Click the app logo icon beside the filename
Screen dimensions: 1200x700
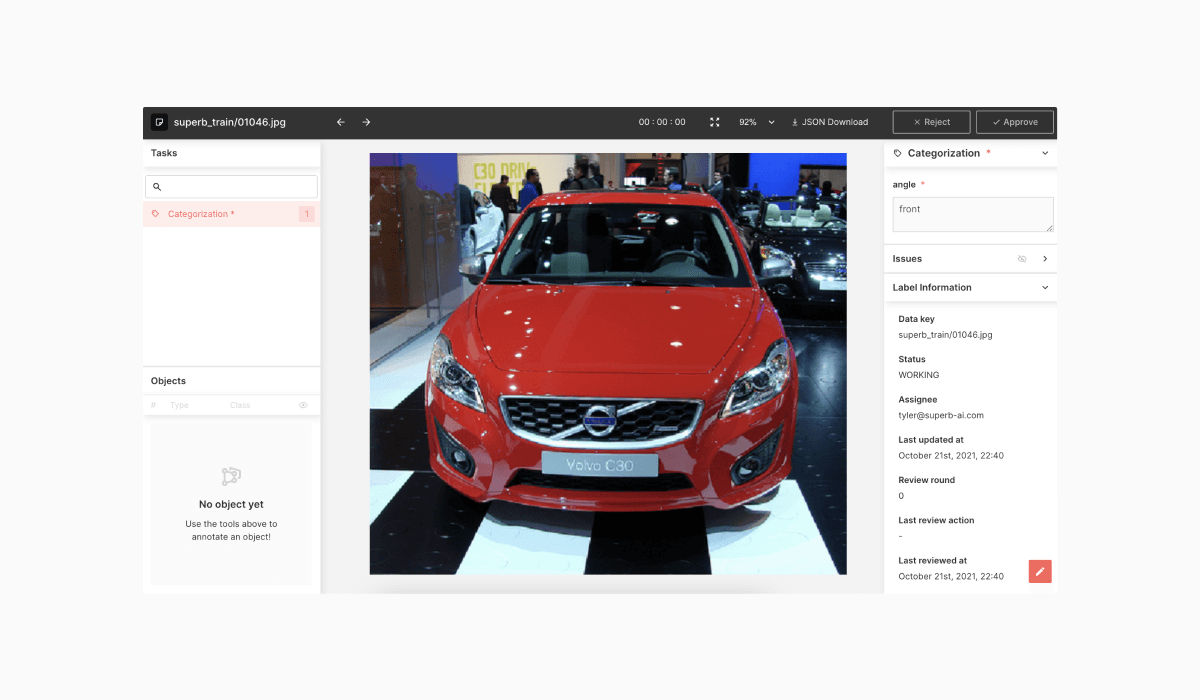(x=159, y=122)
